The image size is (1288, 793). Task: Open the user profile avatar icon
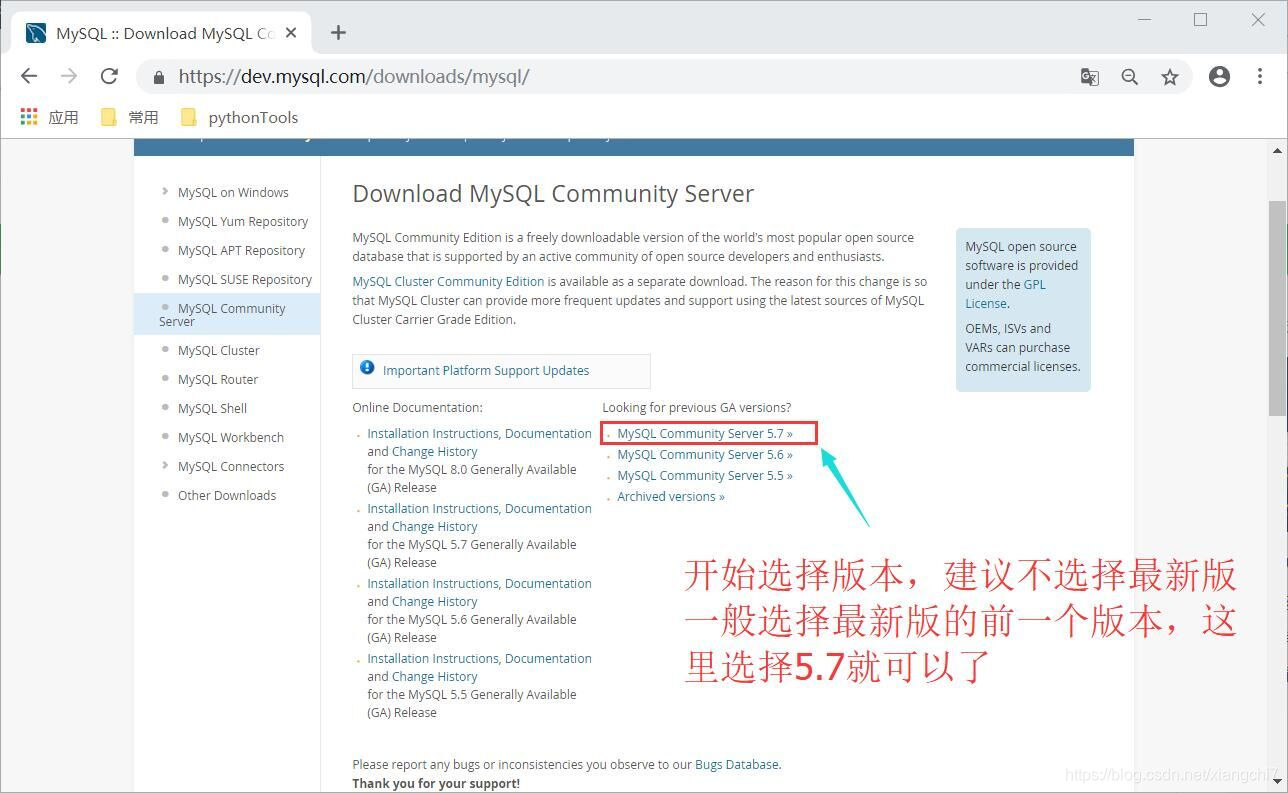click(x=1219, y=77)
